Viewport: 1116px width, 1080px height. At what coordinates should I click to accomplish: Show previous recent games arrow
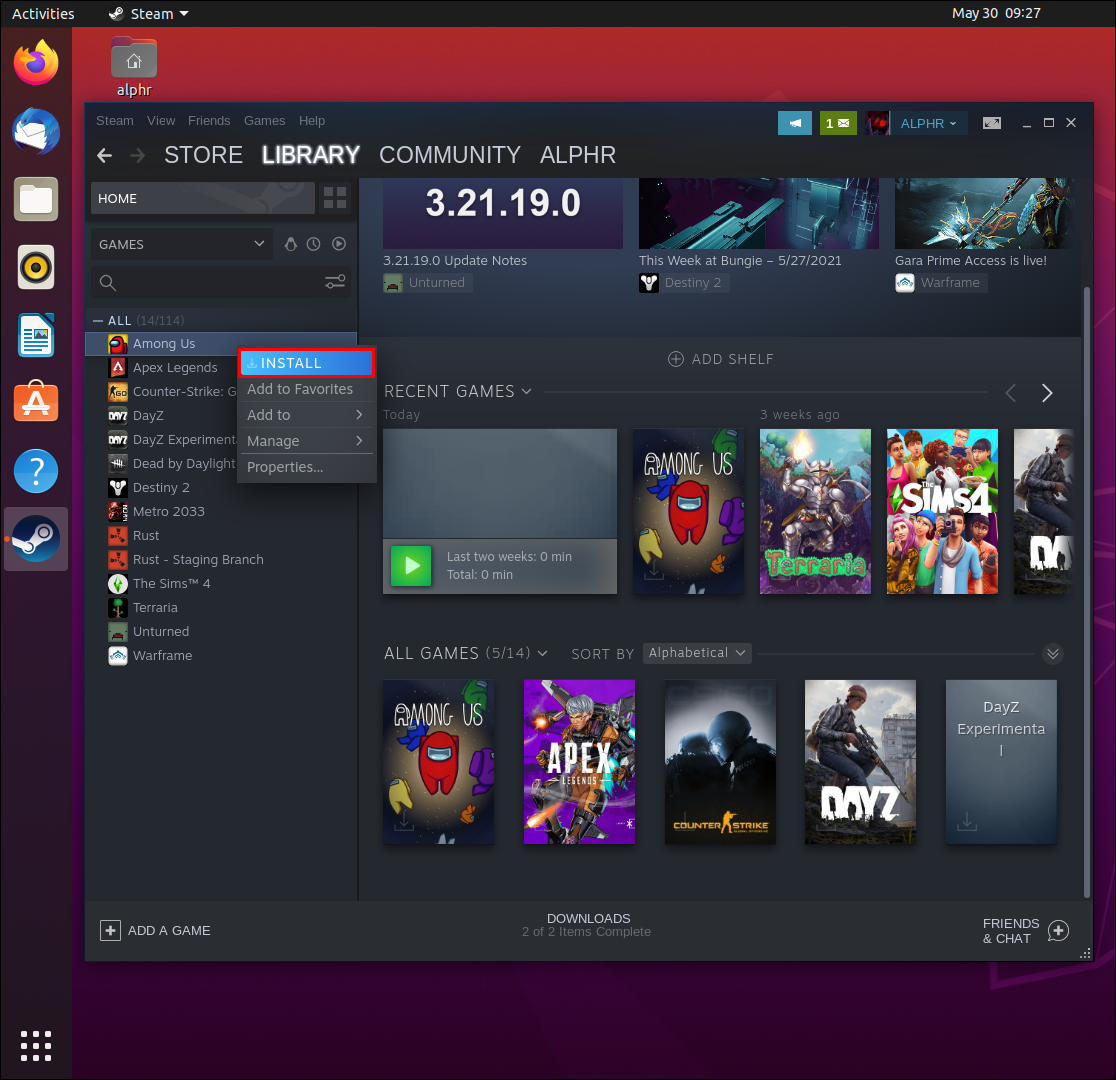tap(1010, 393)
